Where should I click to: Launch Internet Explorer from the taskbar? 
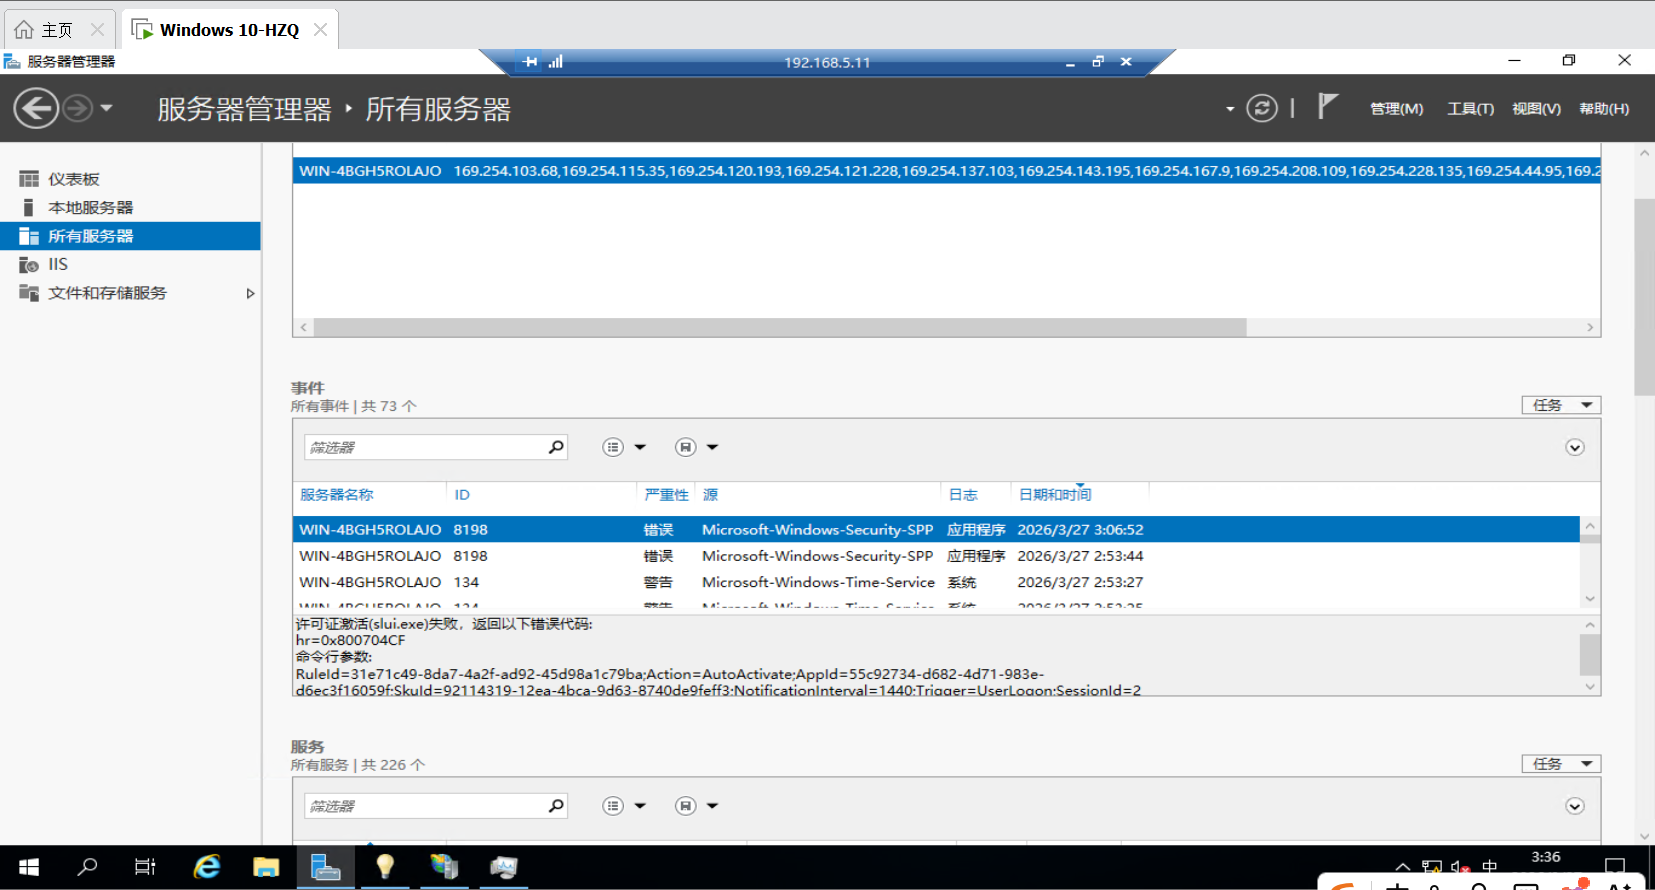(207, 867)
